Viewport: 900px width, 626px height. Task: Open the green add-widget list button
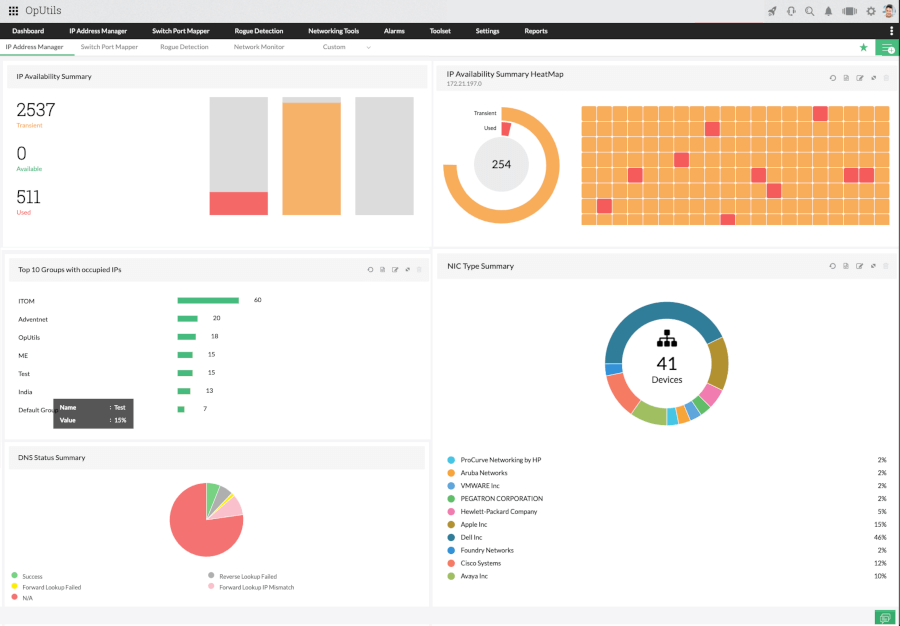click(x=886, y=48)
